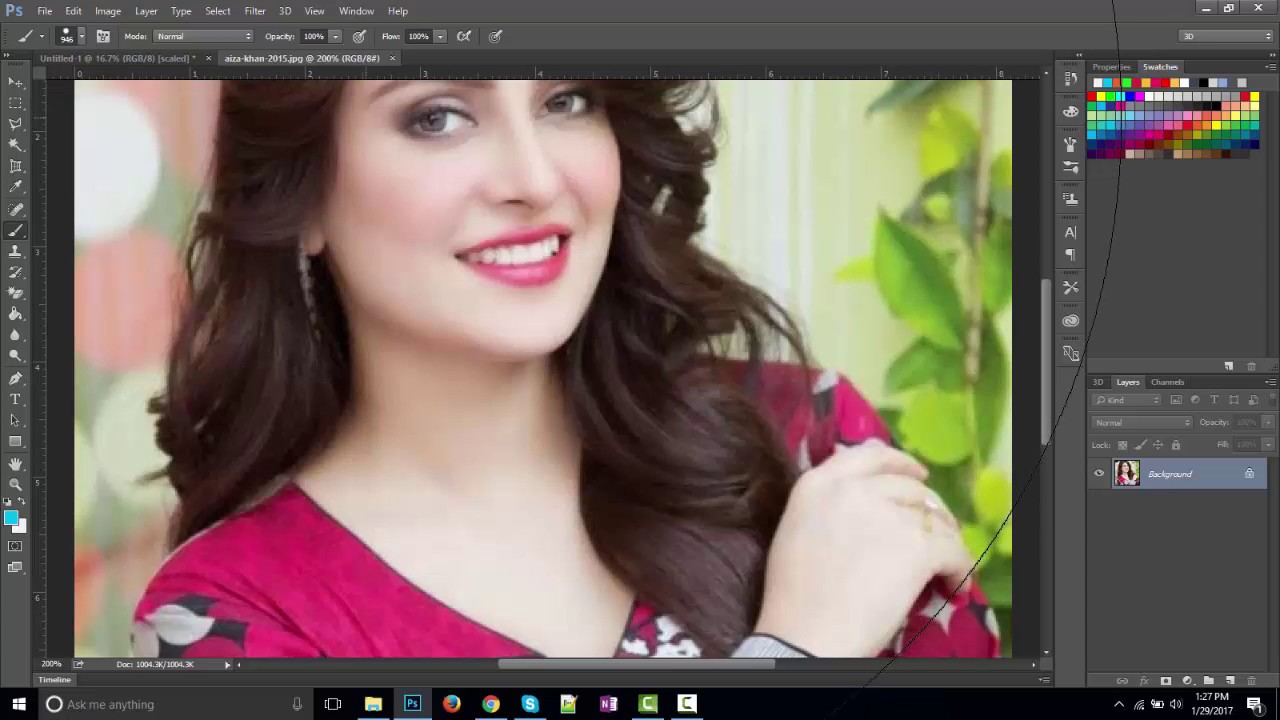This screenshot has width=1280, height=720.
Task: Create a new layer icon
Action: [1230, 681]
